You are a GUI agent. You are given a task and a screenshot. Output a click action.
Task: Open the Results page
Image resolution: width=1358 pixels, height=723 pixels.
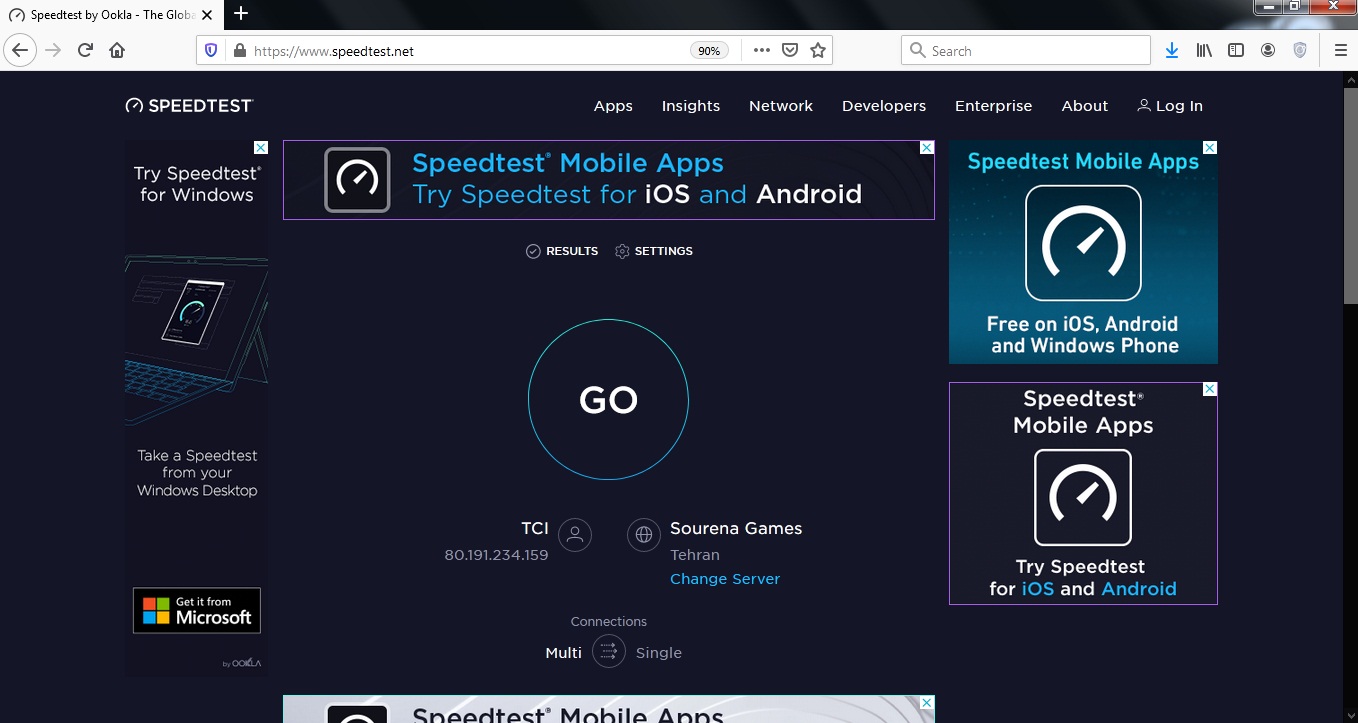[x=562, y=251]
